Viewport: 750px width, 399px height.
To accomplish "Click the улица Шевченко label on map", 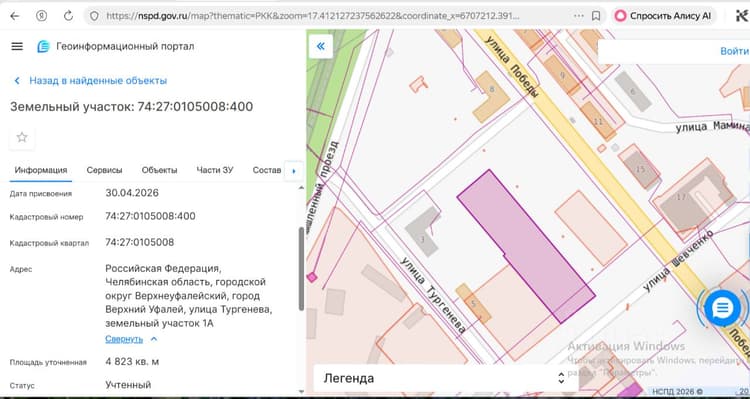I will pos(678,260).
